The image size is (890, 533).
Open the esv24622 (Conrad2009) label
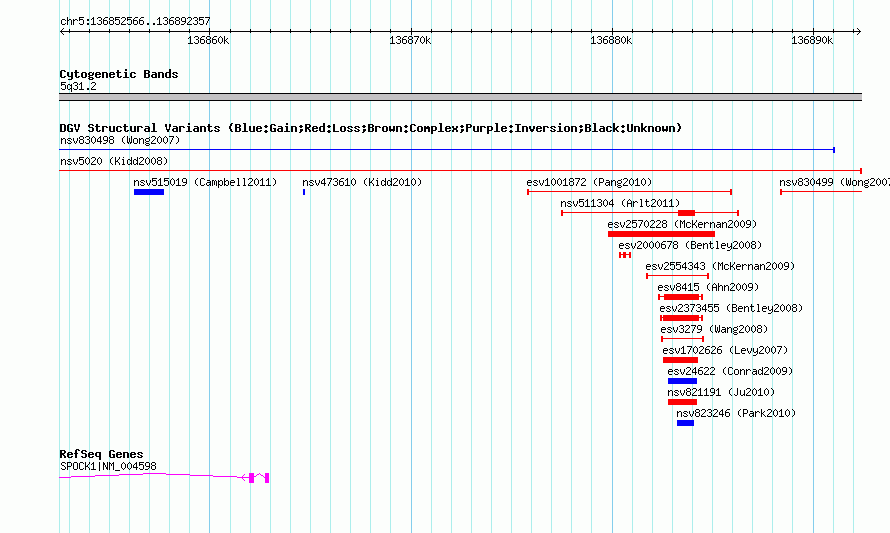tap(730, 371)
